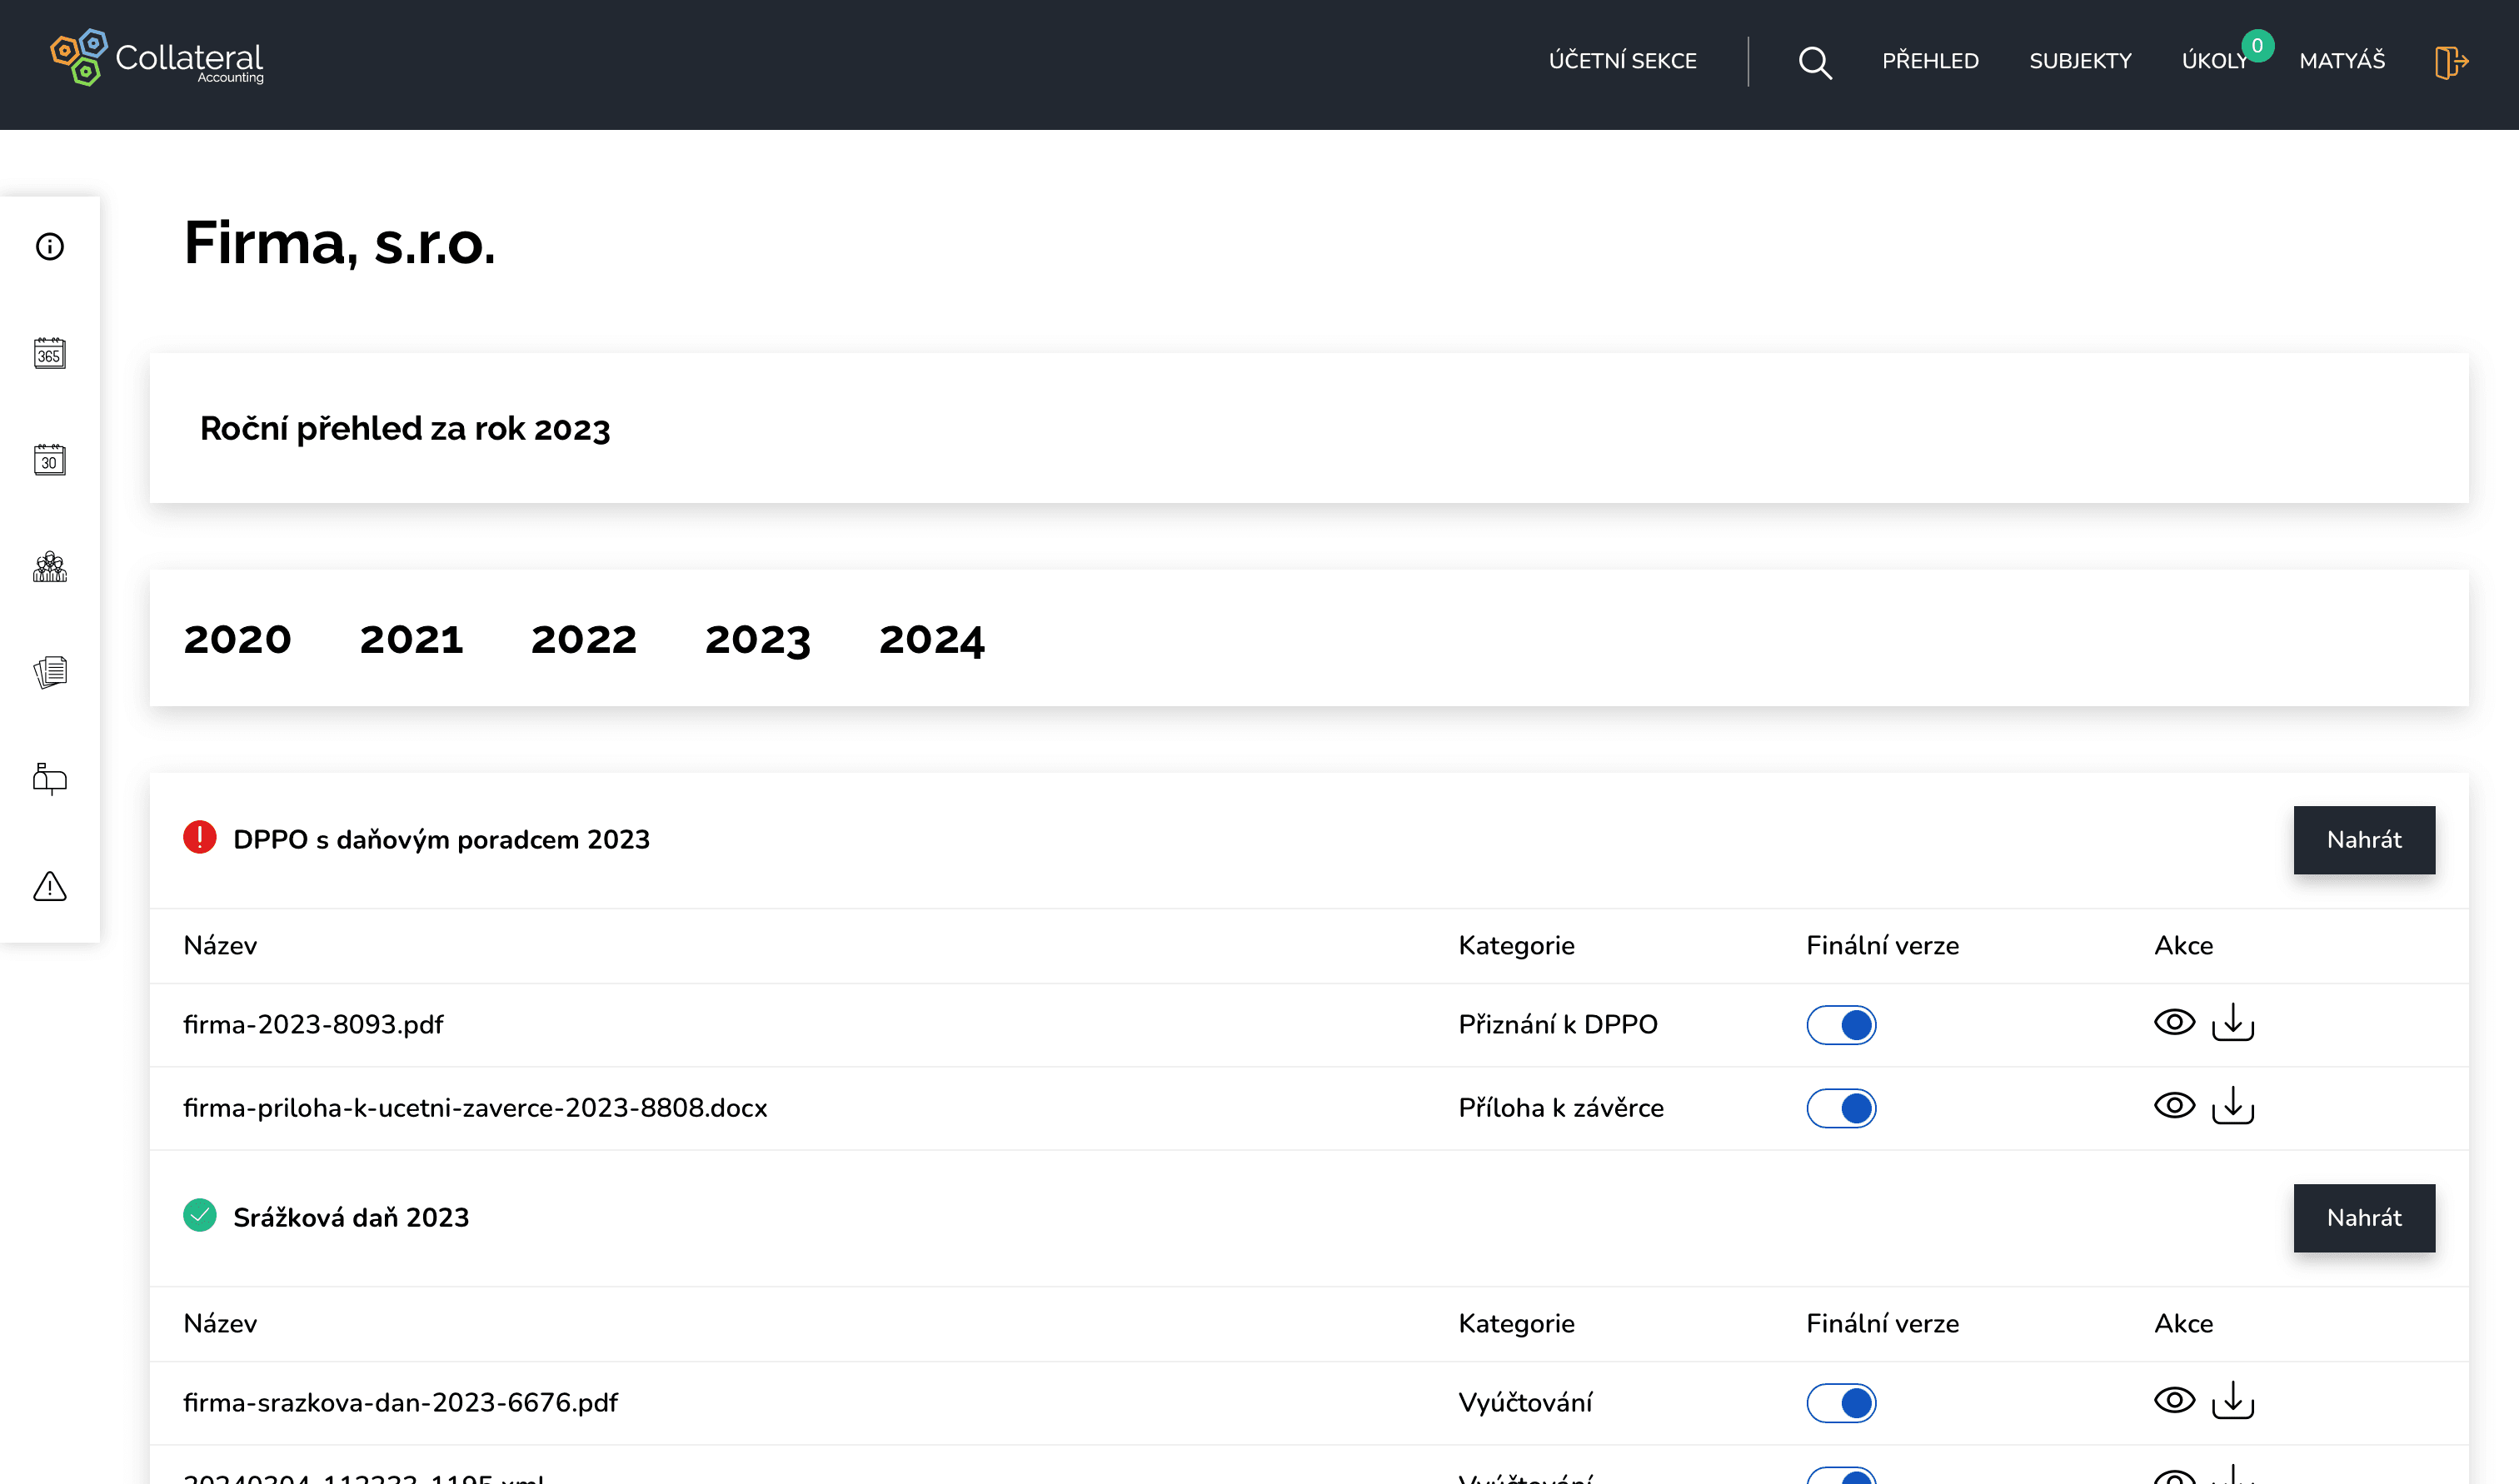Open PŘEHLED in top navigation
Viewport: 2519px width, 1484px height.
tap(1930, 61)
